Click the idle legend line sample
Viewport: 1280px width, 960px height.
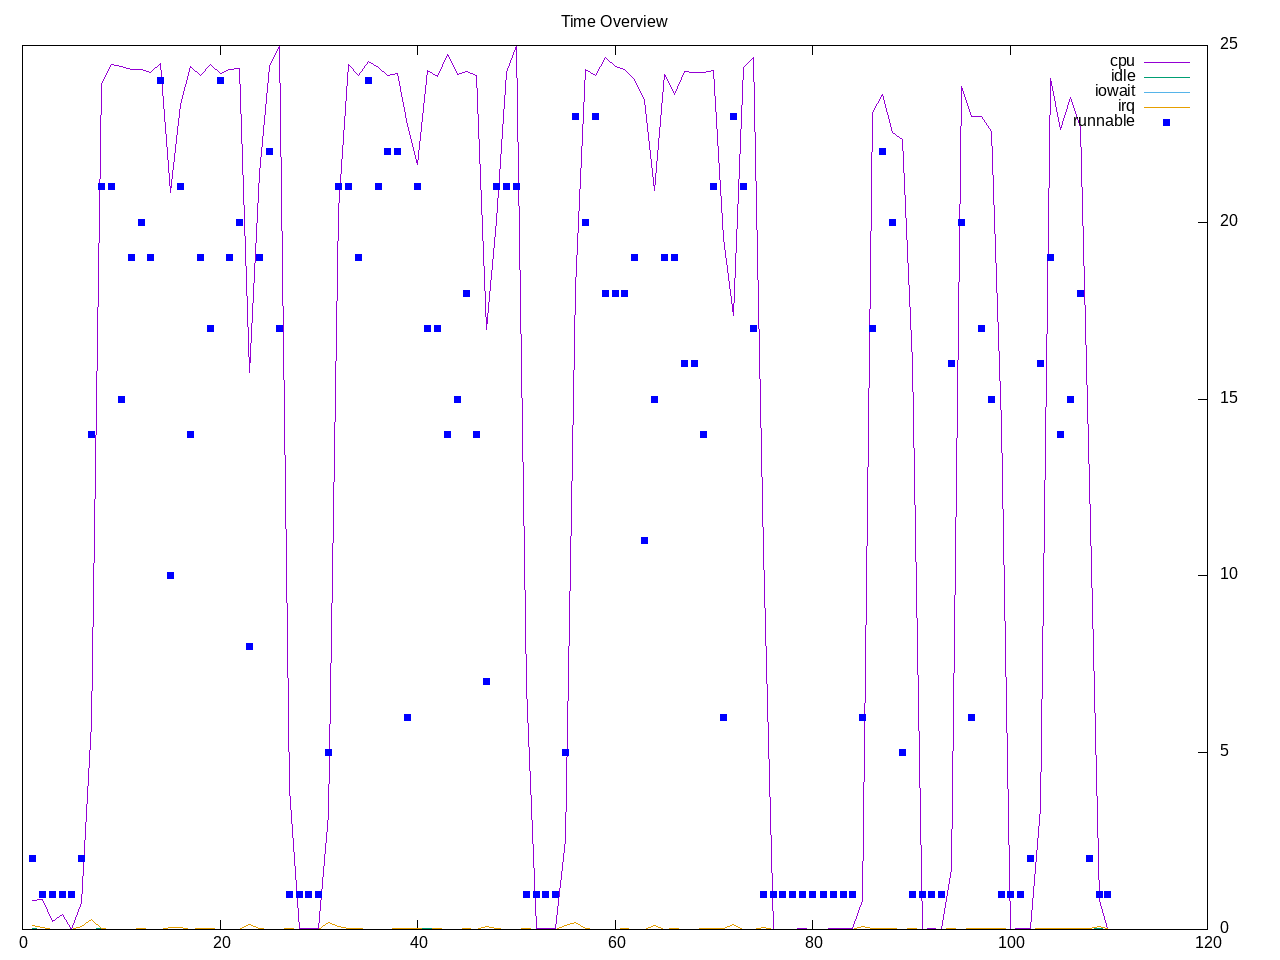click(x=1166, y=77)
